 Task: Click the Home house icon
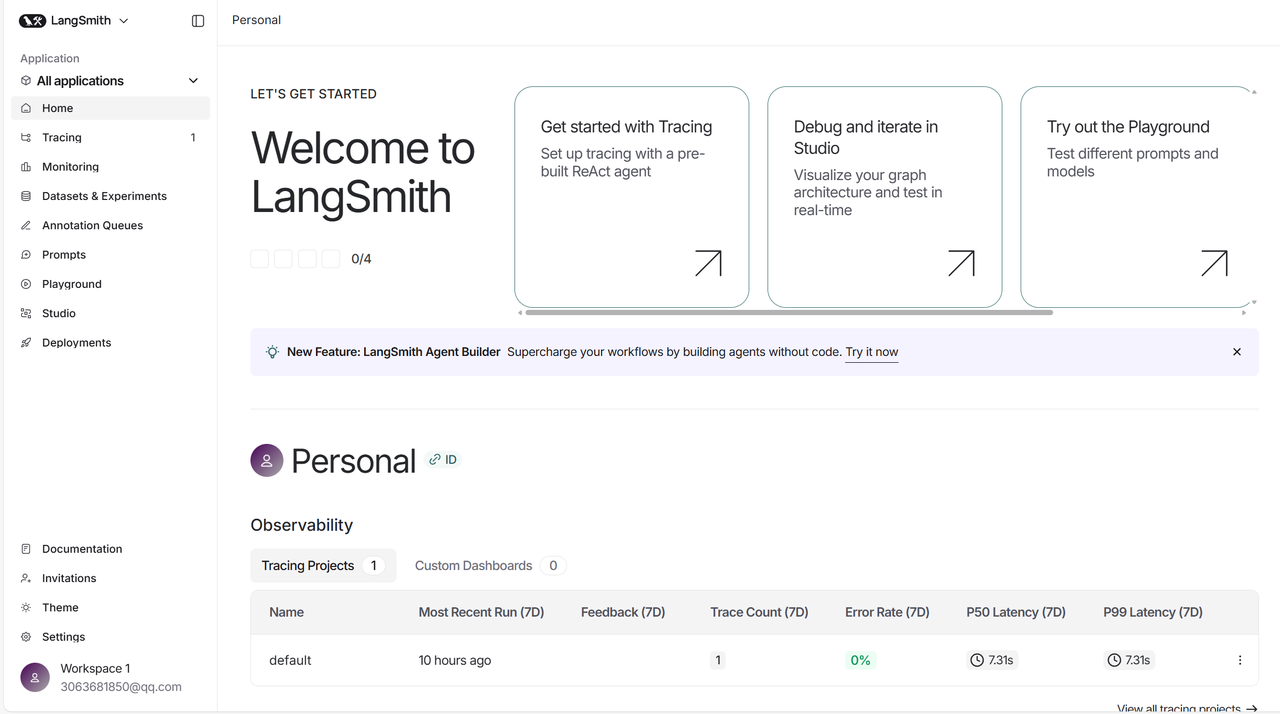tap(26, 108)
